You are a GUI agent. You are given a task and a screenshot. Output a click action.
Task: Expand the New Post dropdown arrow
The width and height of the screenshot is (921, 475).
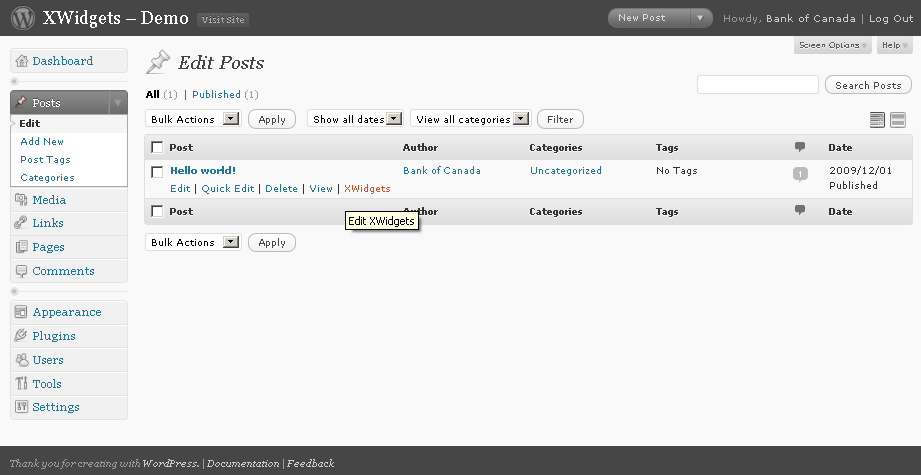pos(700,18)
